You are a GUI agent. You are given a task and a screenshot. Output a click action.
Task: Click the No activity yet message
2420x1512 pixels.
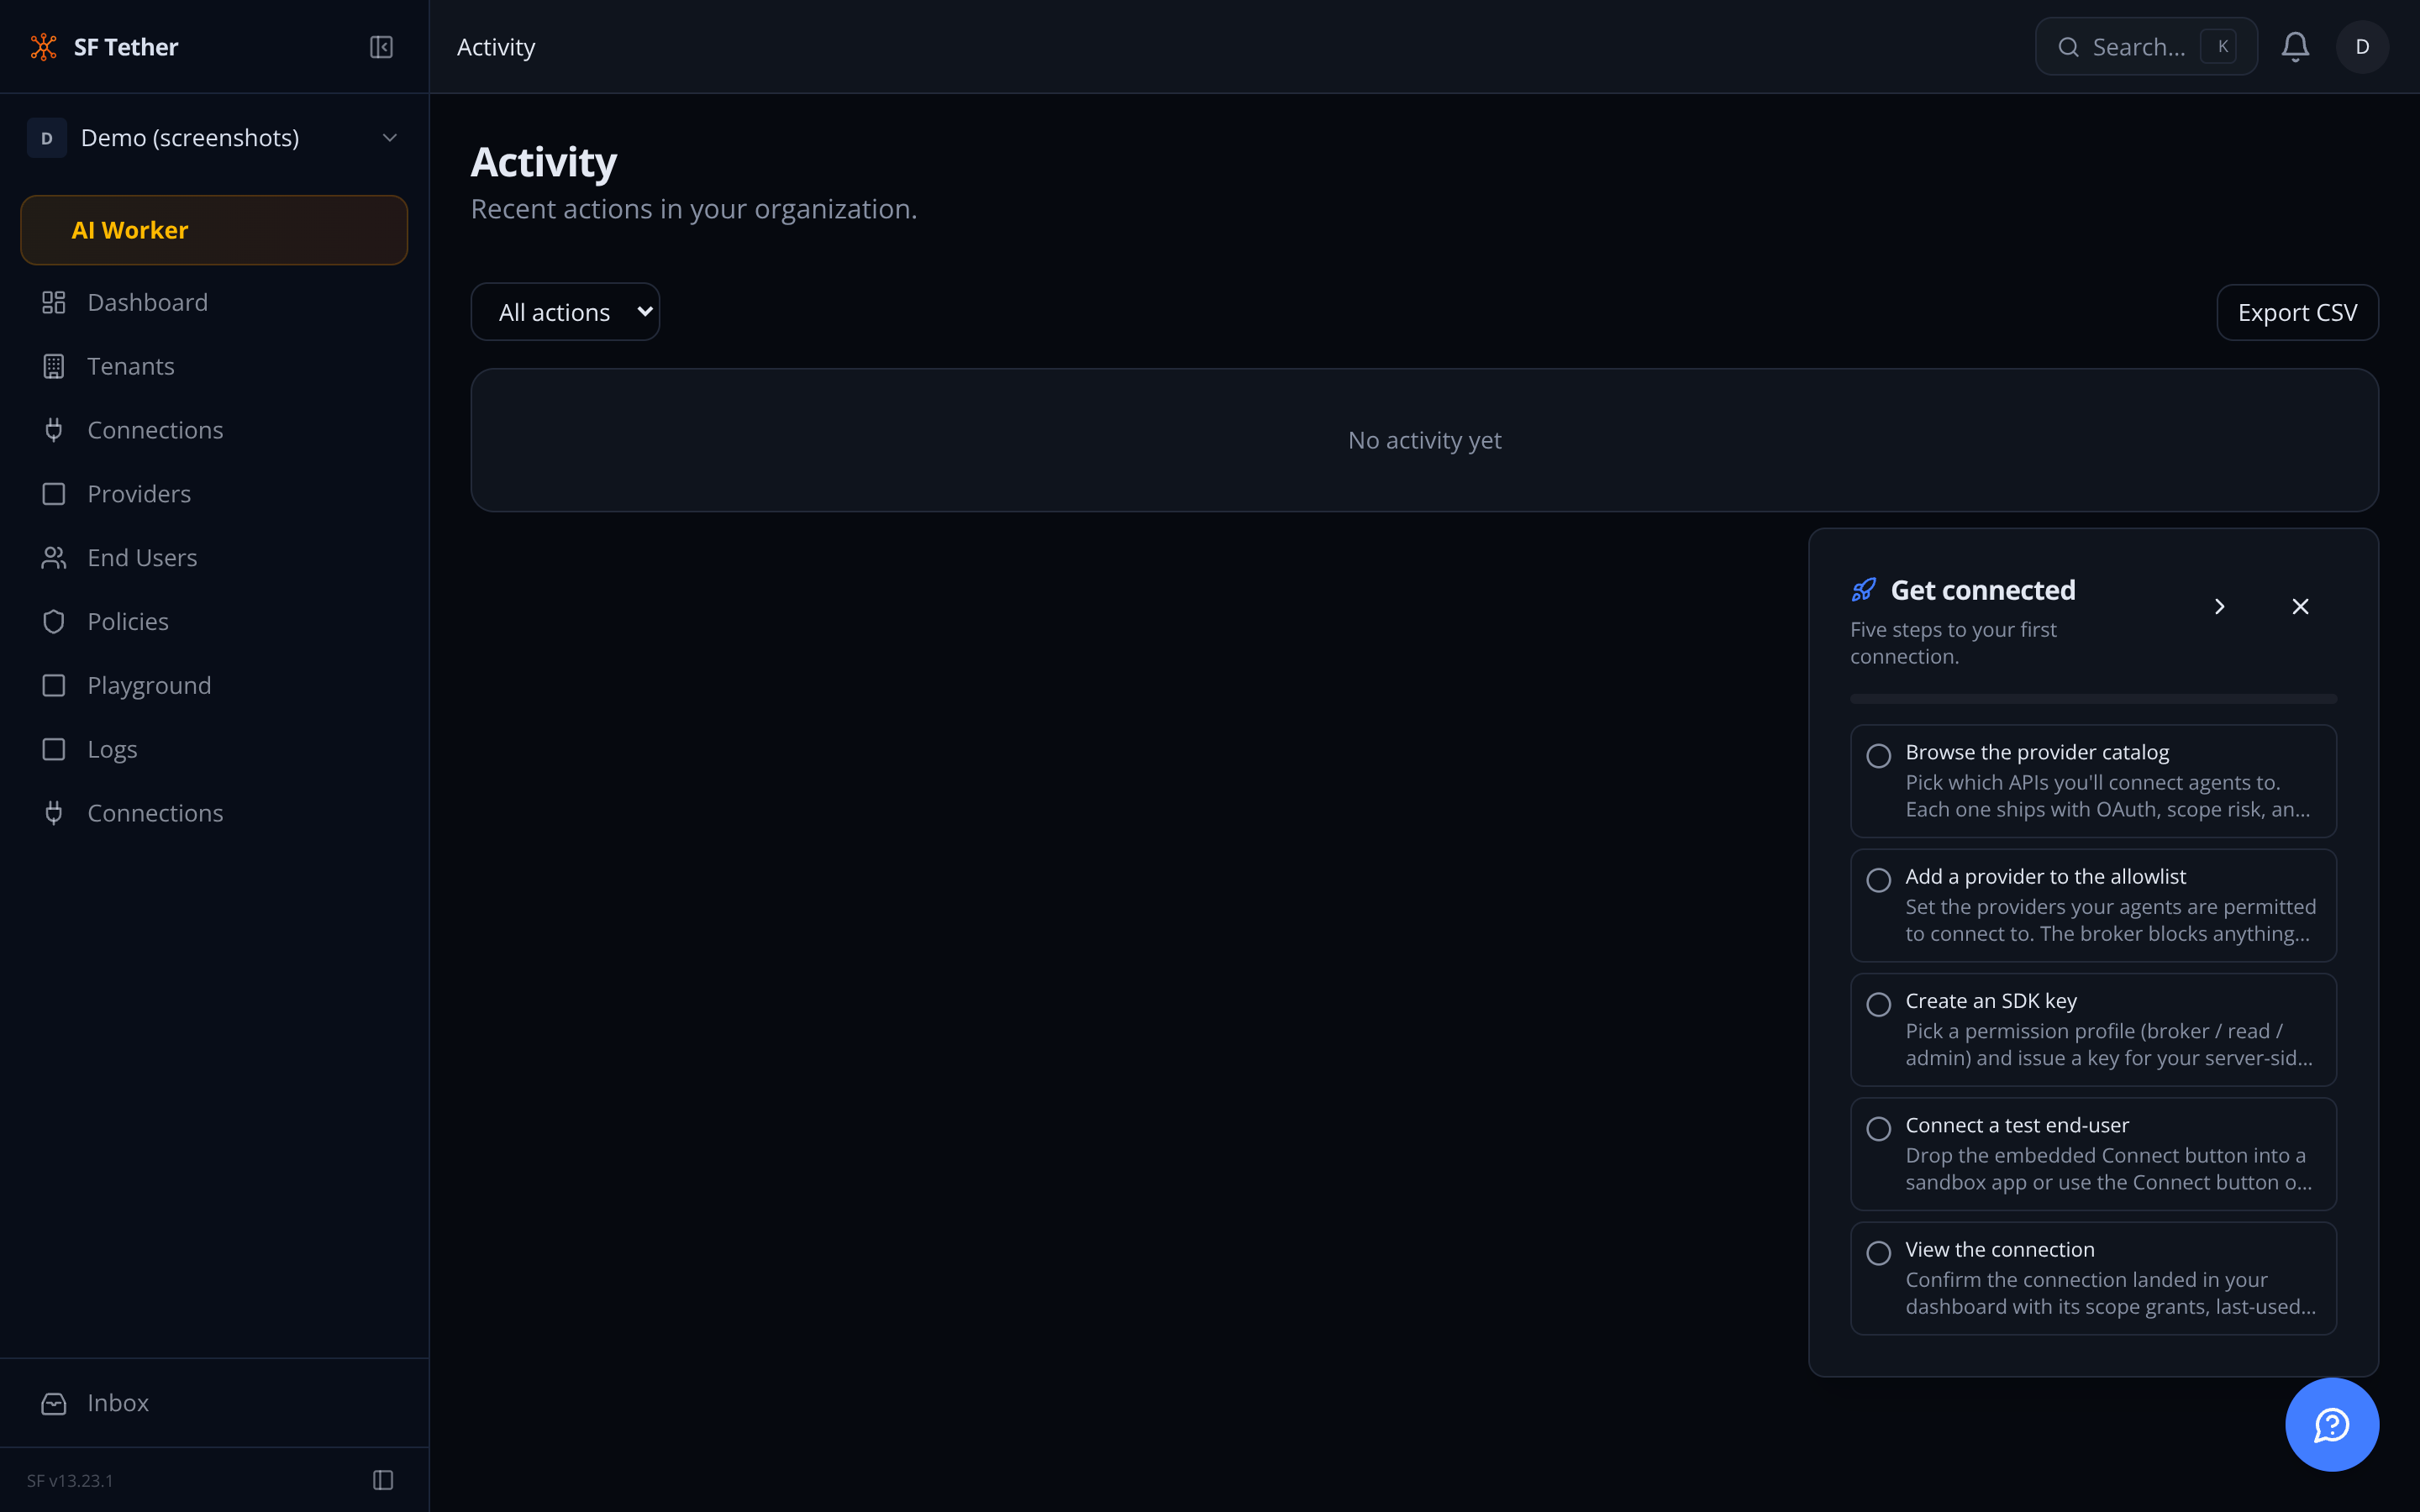pyautogui.click(x=1424, y=440)
